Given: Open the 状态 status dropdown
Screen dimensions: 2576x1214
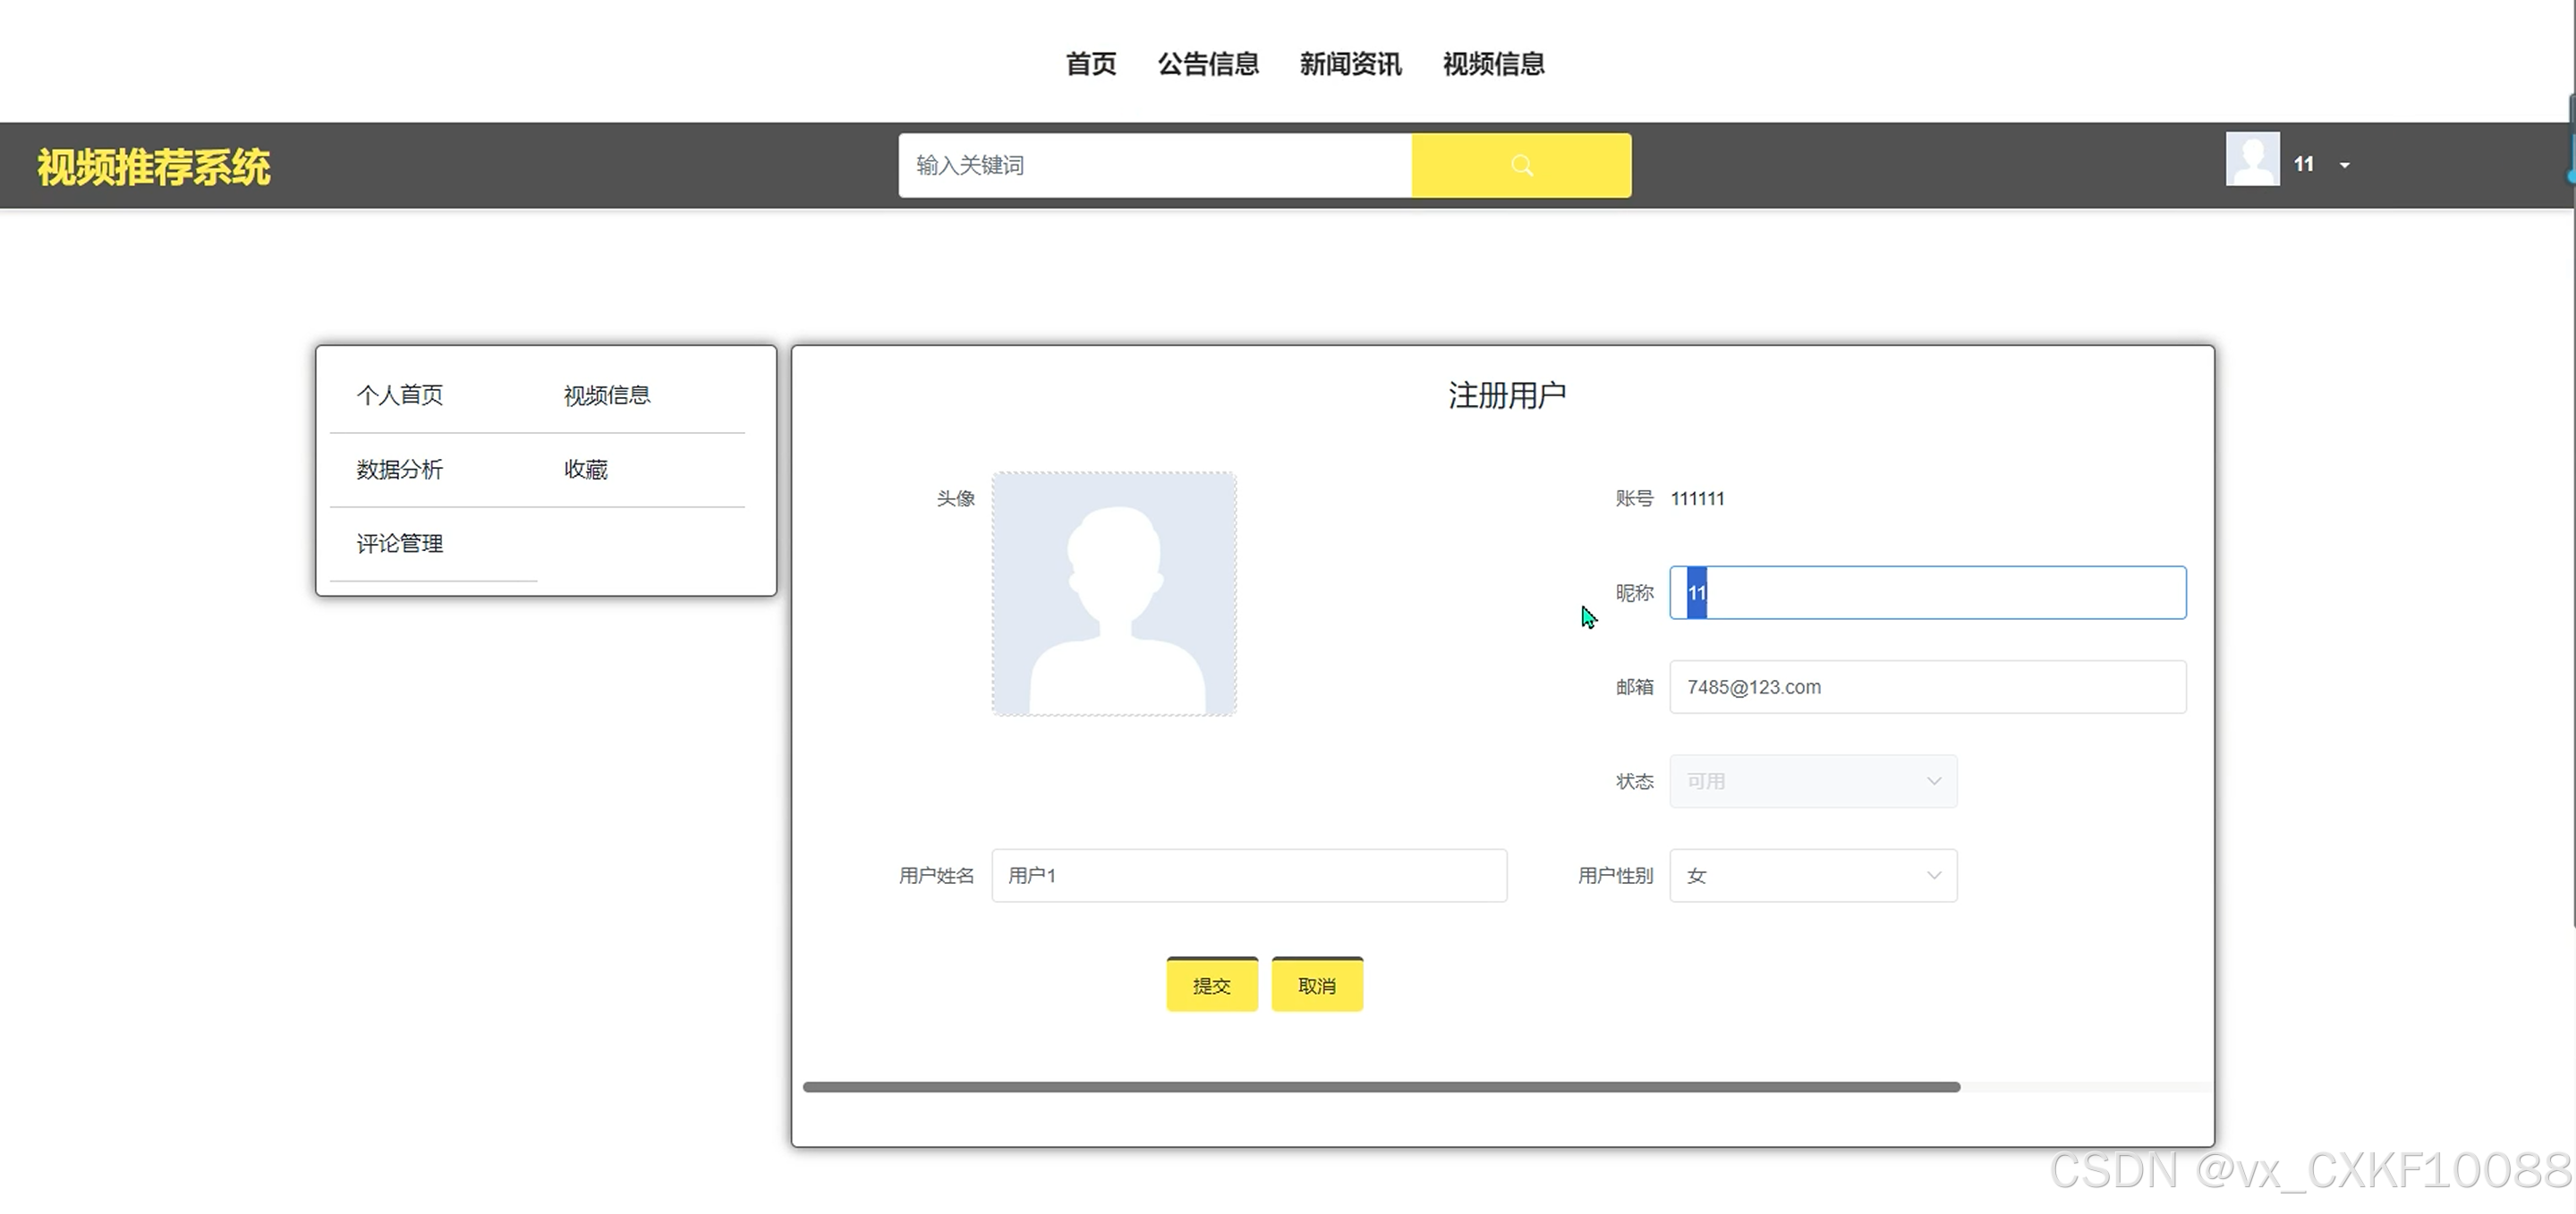Looking at the screenshot, I should click(1812, 781).
